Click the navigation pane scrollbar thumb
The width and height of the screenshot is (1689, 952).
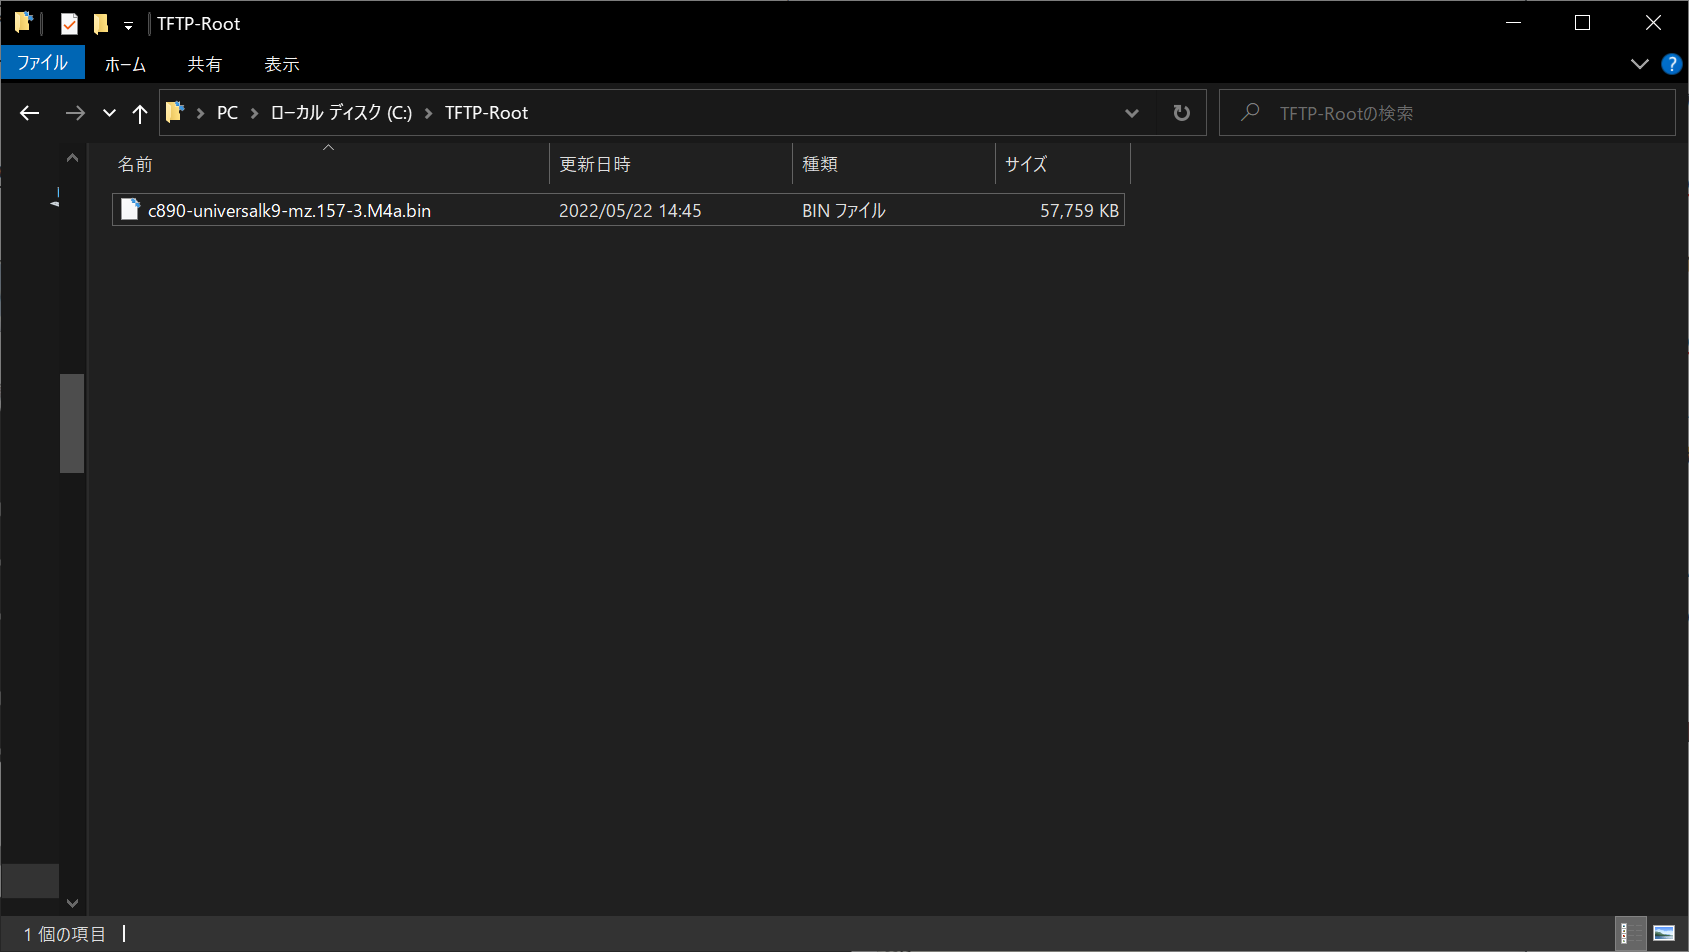(72, 423)
